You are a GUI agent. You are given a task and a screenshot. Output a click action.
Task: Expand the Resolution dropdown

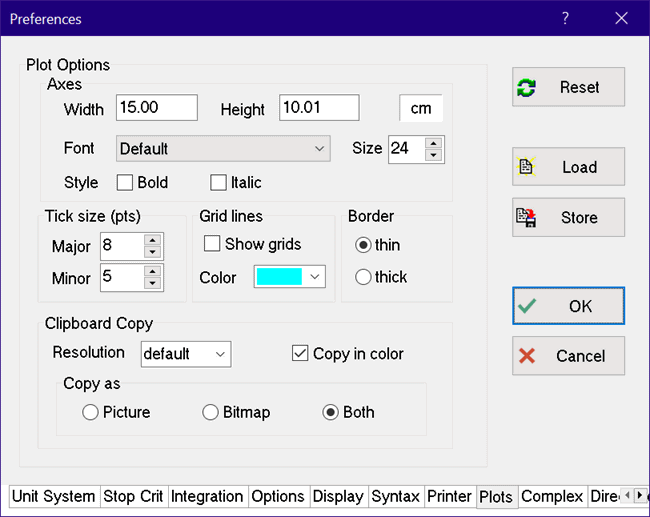pos(186,354)
